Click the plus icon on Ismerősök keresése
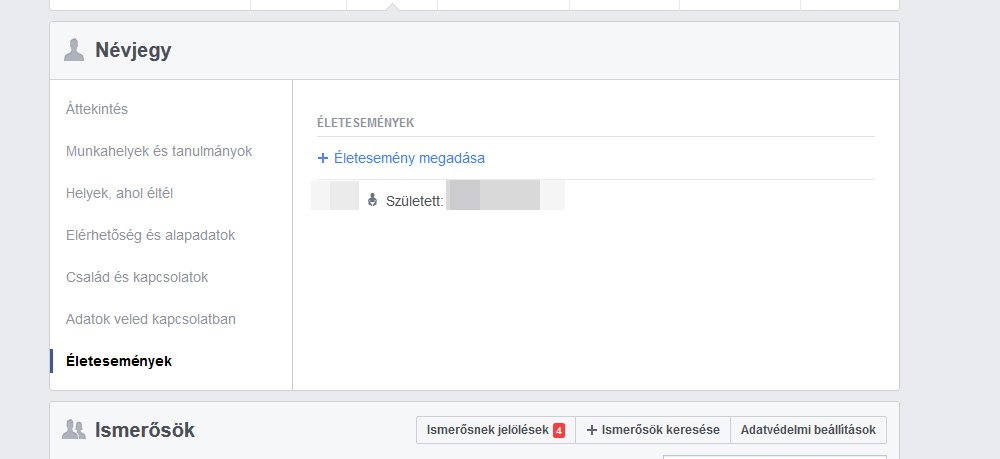 (x=592, y=430)
